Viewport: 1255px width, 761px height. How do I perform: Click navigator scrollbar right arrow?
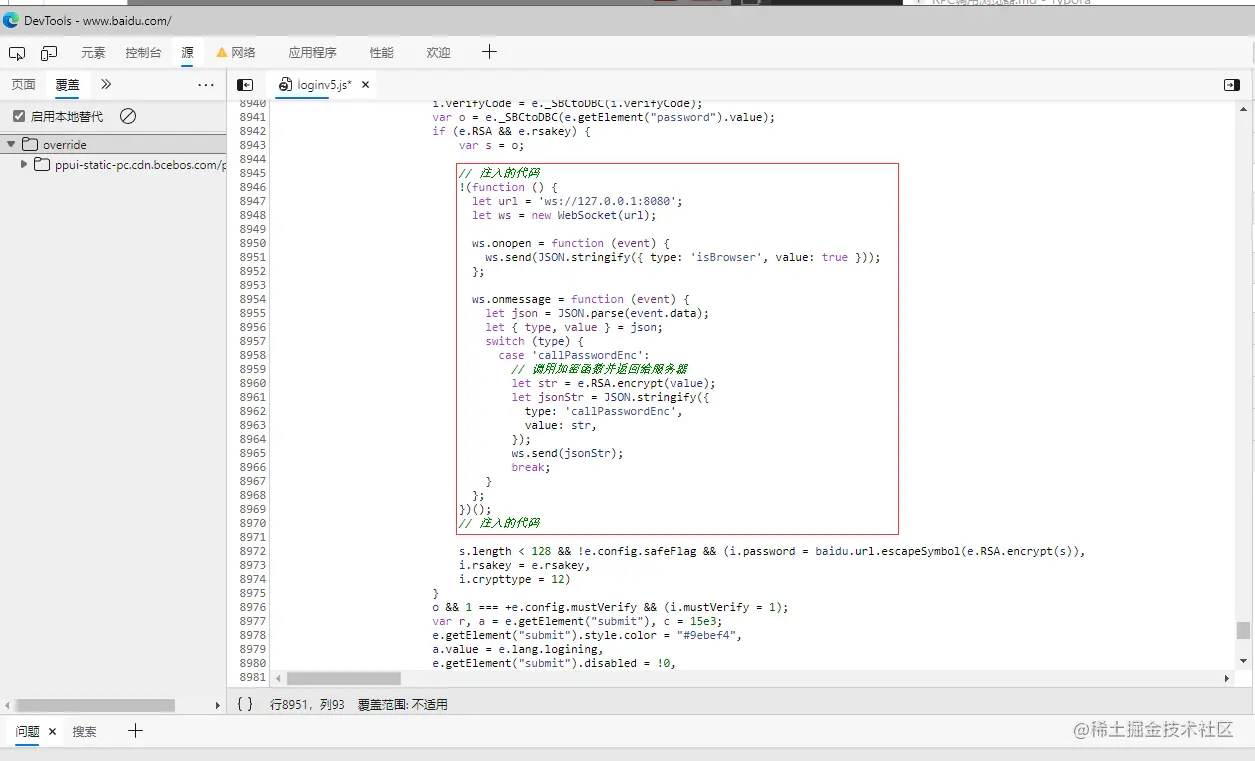click(218, 705)
